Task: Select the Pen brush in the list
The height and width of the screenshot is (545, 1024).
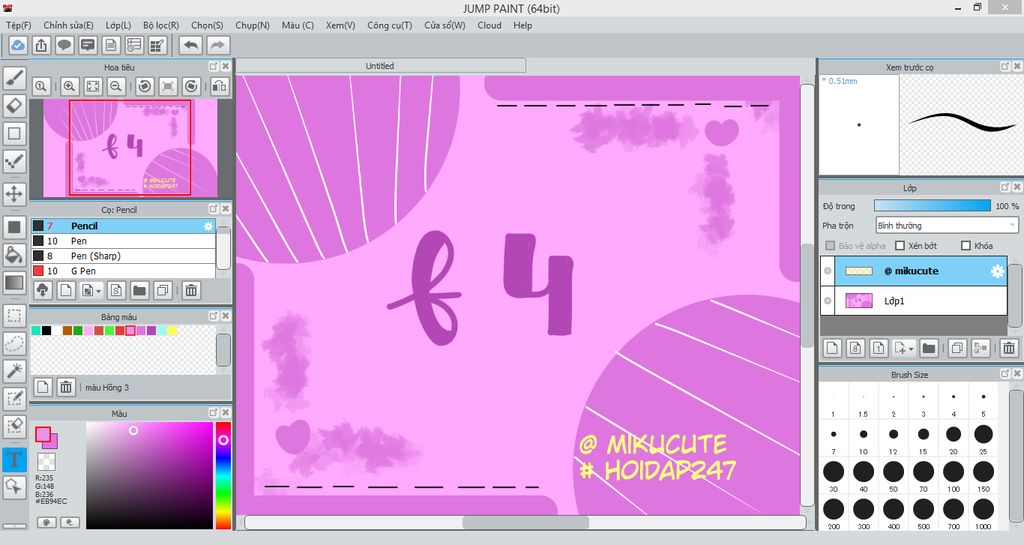Action: pyautogui.click(x=123, y=241)
